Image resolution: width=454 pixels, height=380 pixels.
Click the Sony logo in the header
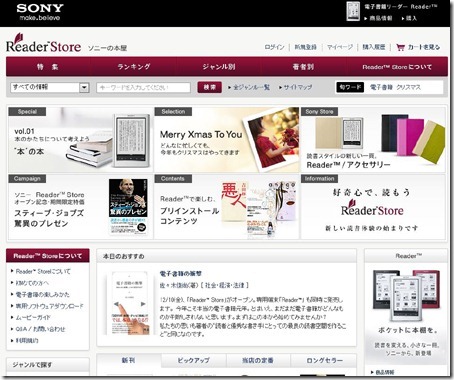click(40, 8)
